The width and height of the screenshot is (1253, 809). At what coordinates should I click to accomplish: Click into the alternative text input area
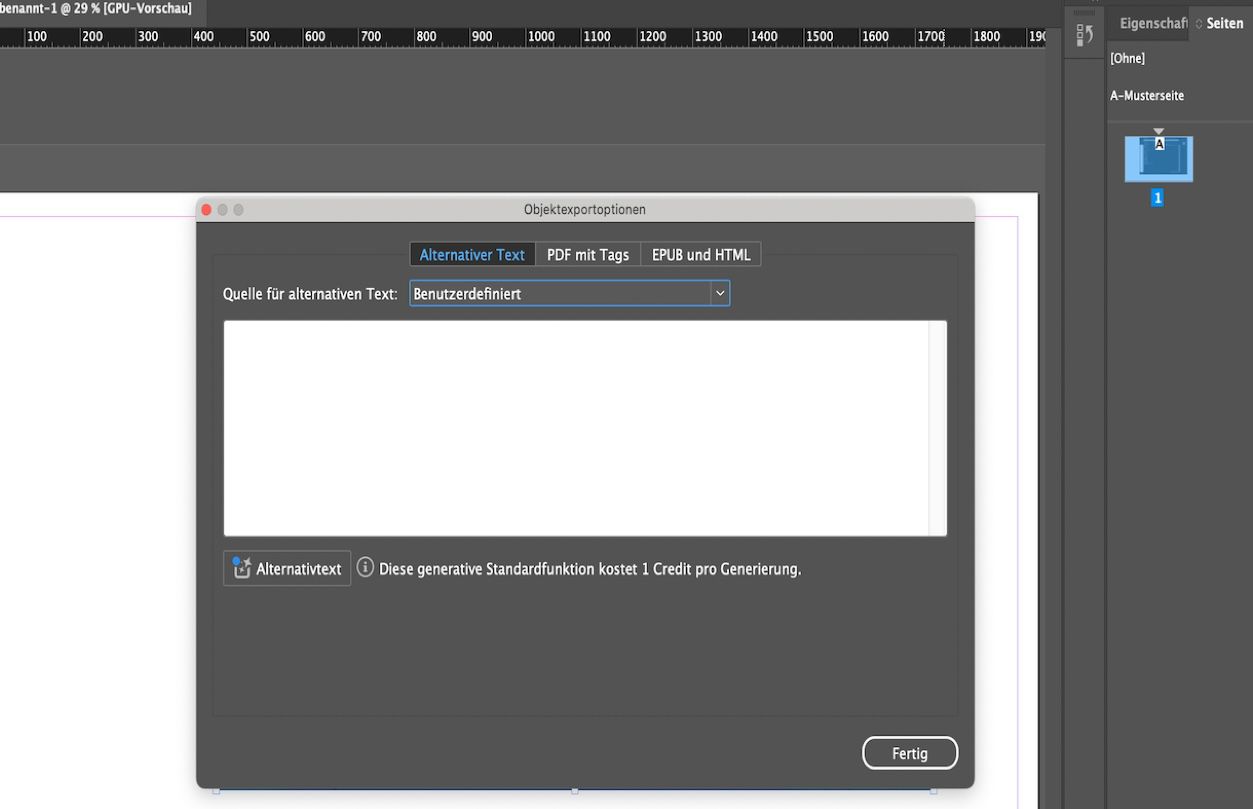[x=576, y=428]
